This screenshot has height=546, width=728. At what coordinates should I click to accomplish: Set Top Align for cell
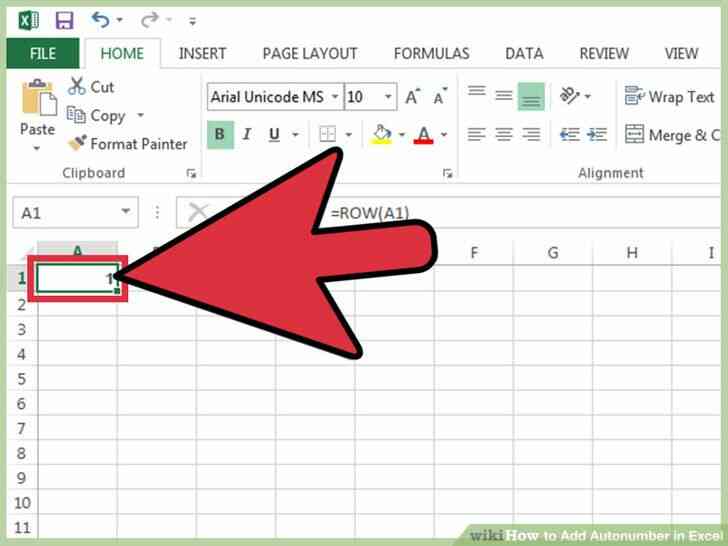476,91
